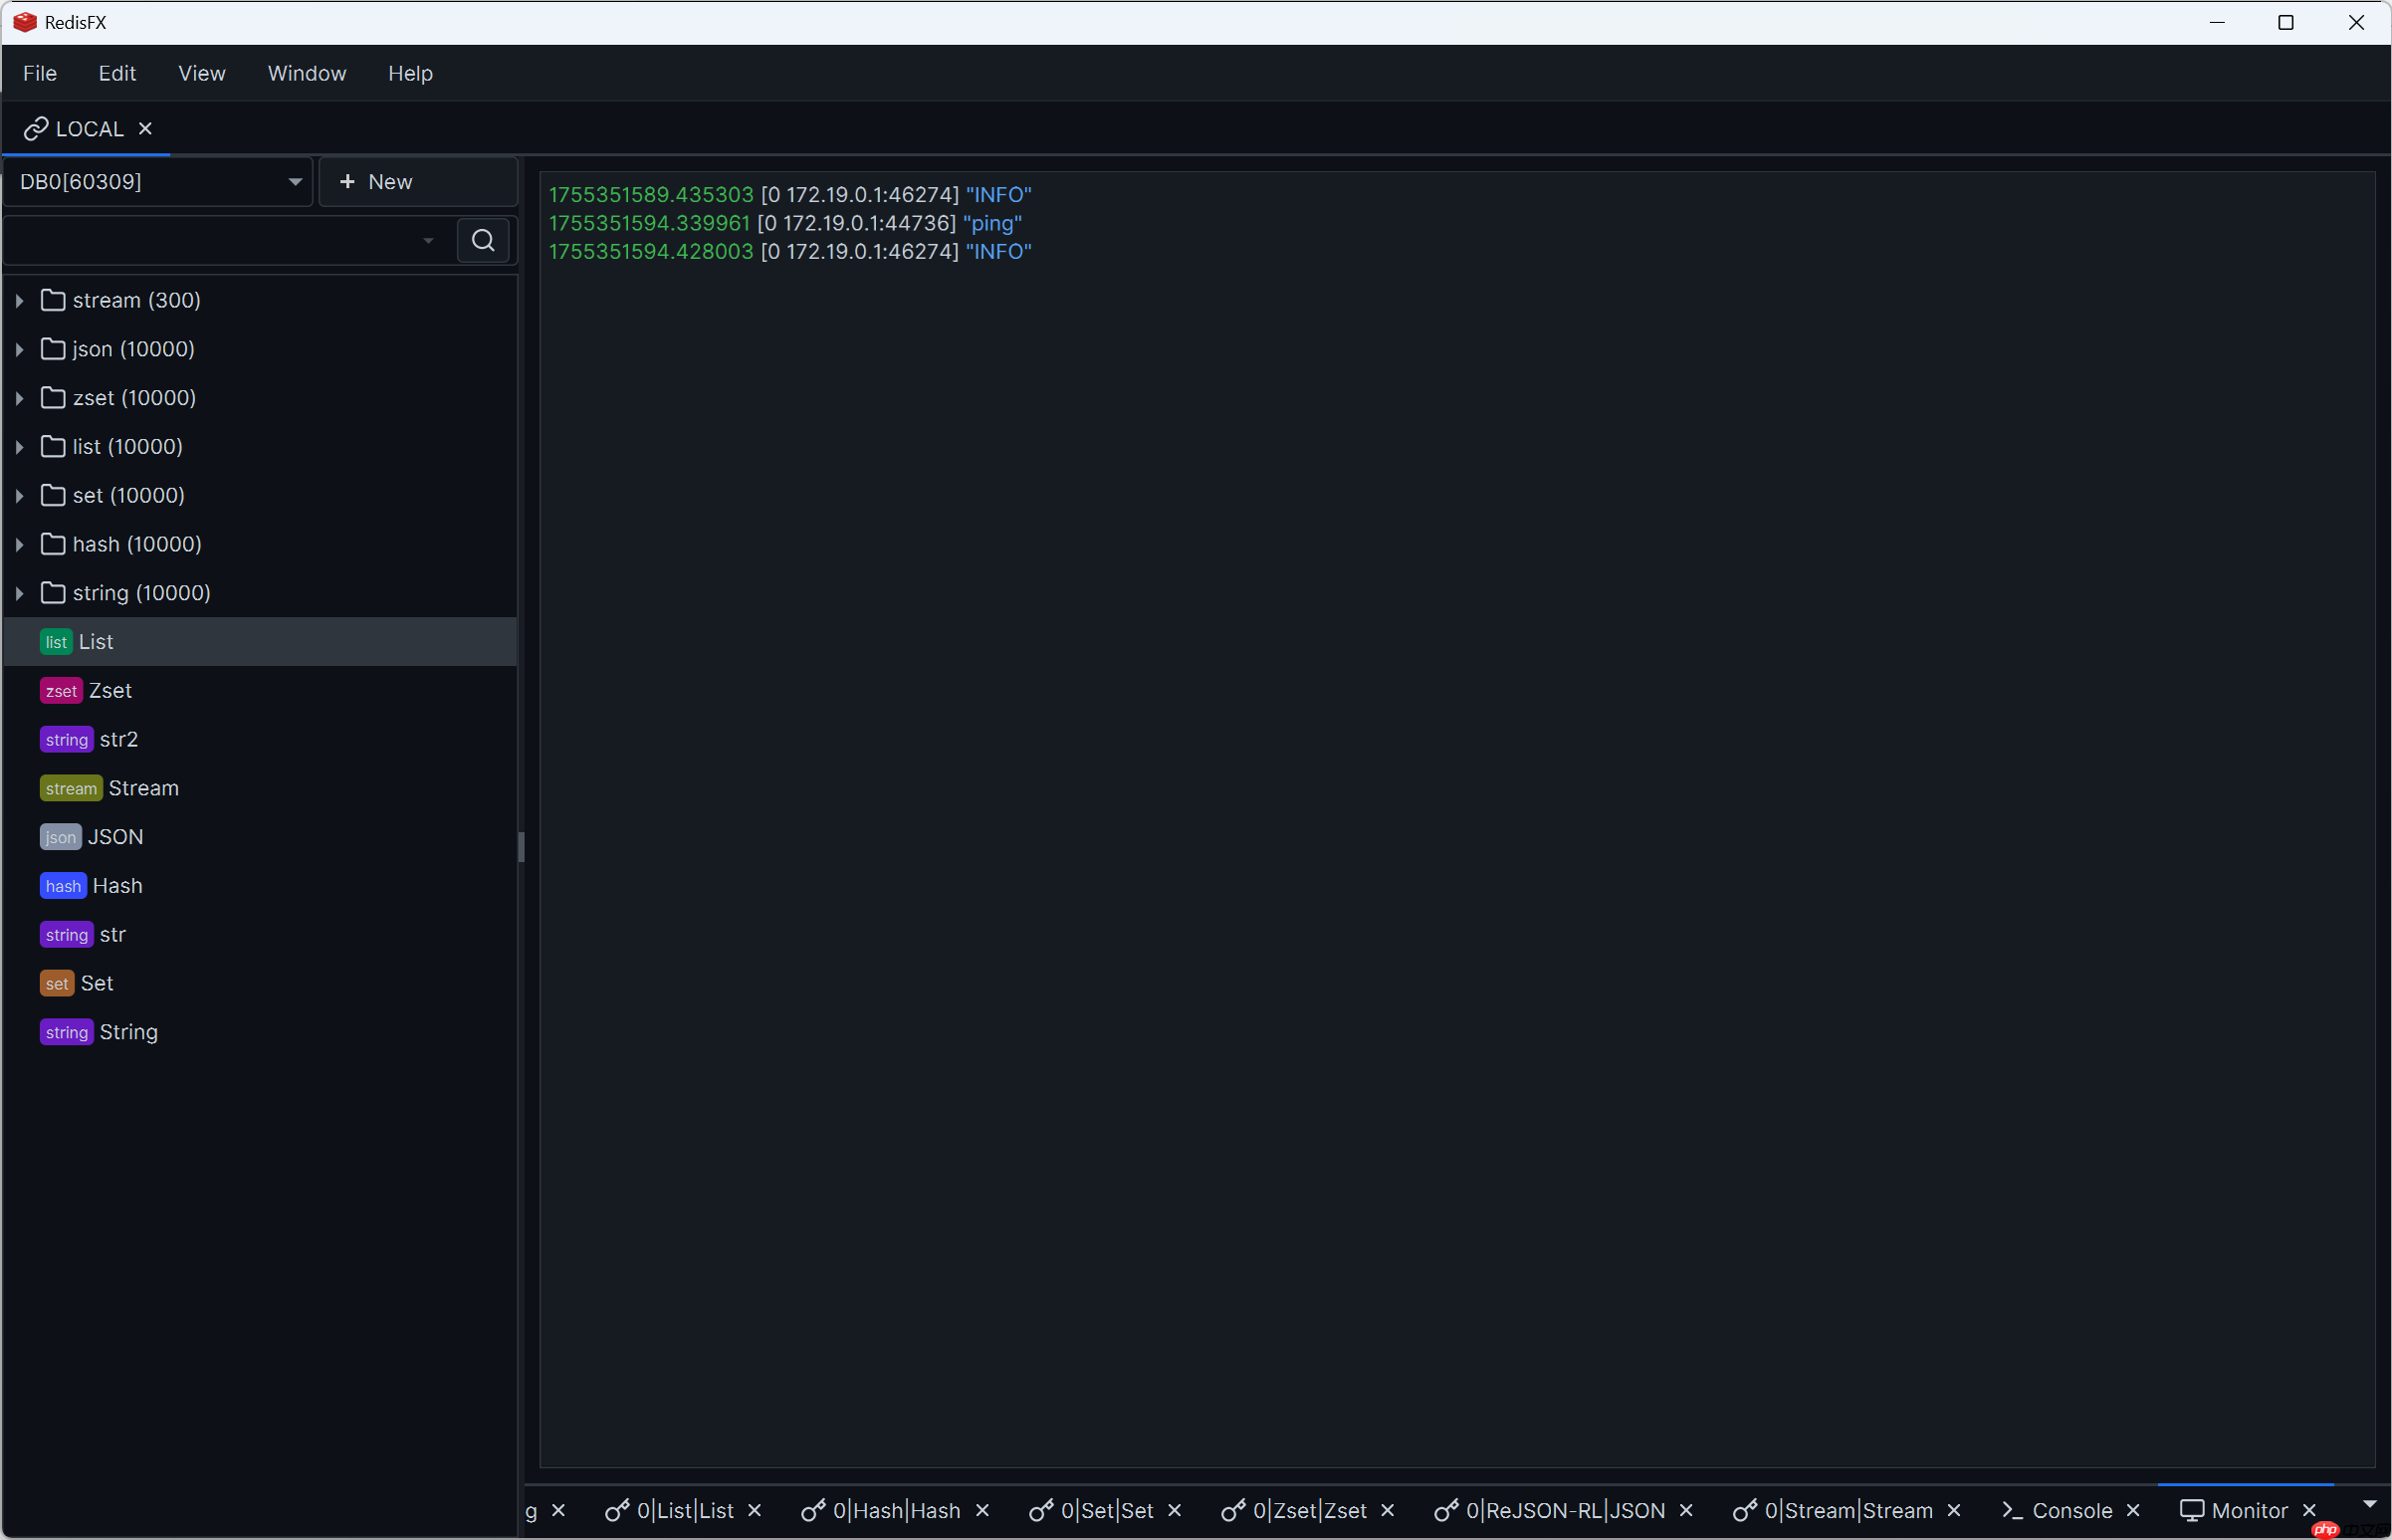Open the search history dropdown arrow in filter field
The image size is (2392, 1540).
[x=428, y=240]
